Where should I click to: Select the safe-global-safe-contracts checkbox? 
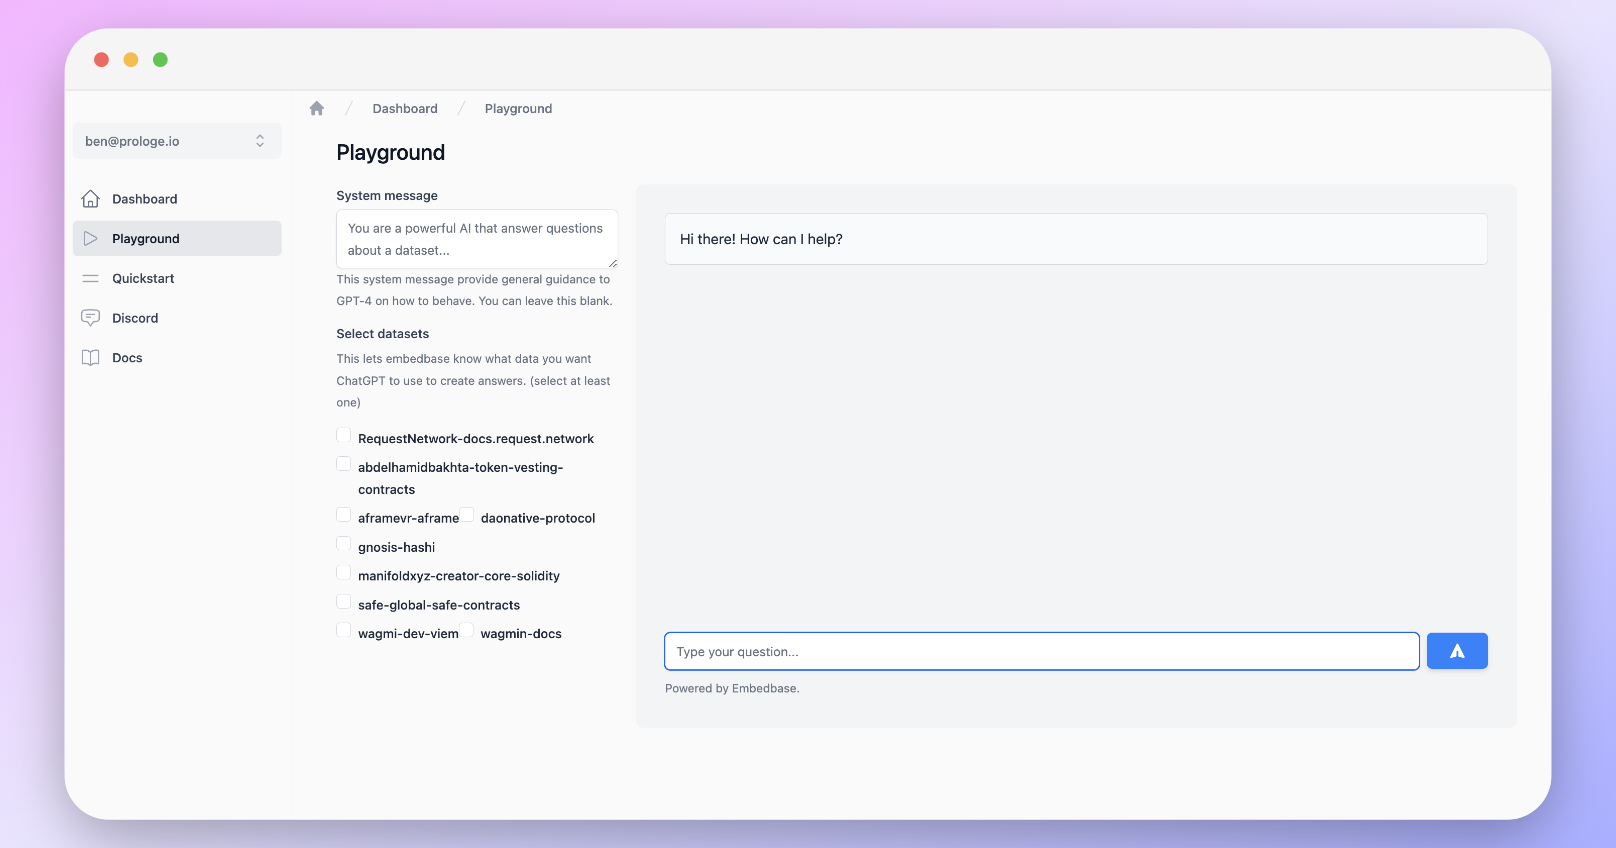point(344,602)
